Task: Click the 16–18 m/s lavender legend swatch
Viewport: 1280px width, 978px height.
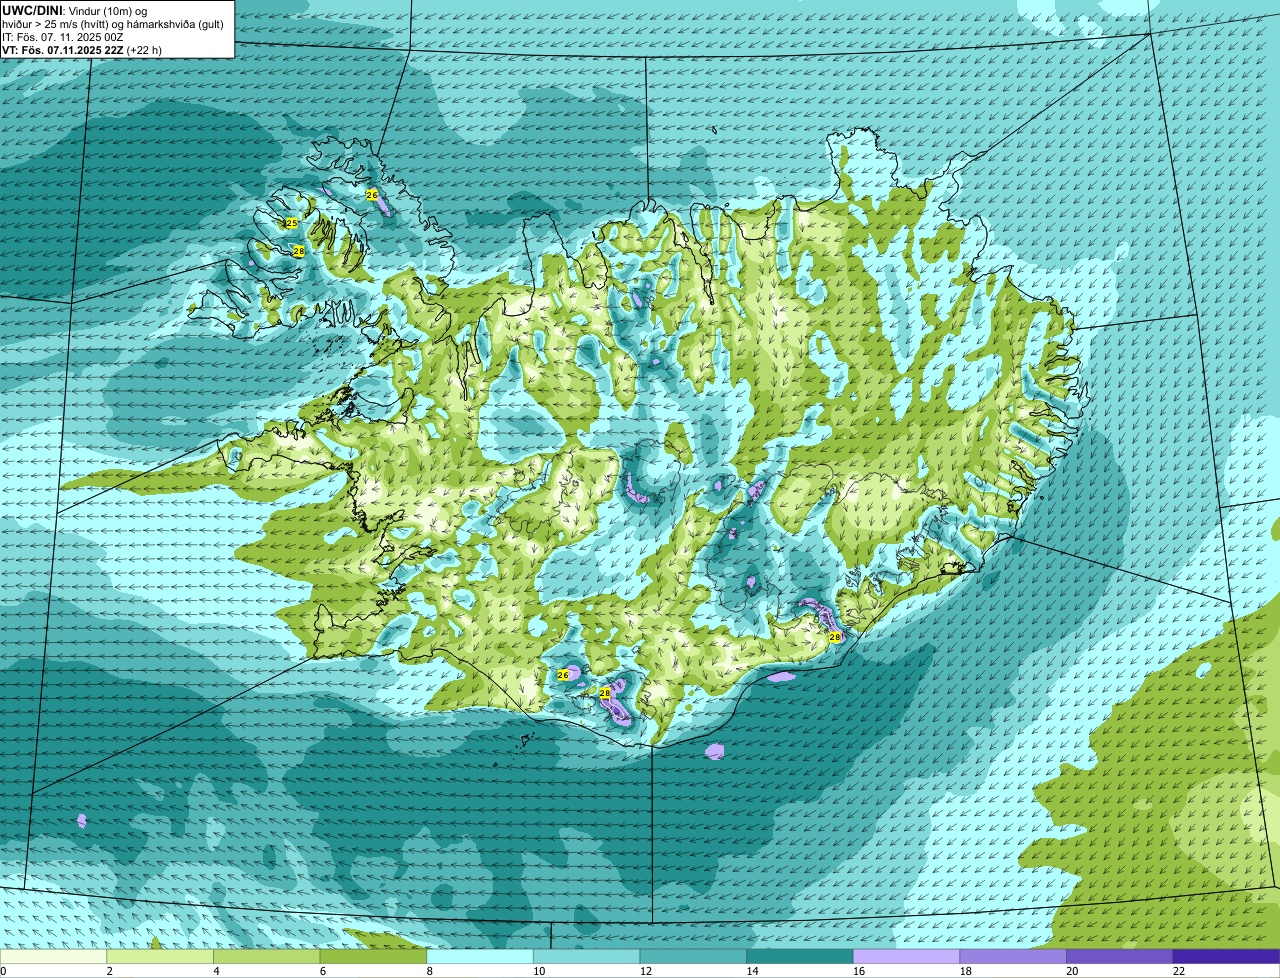Action: (906, 956)
